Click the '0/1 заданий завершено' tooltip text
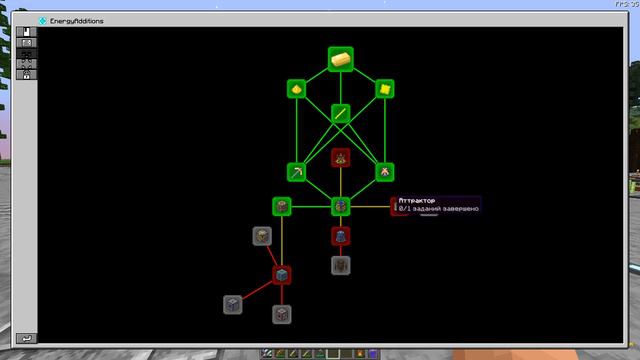Image resolution: width=640 pixels, height=360 pixels. coord(439,209)
